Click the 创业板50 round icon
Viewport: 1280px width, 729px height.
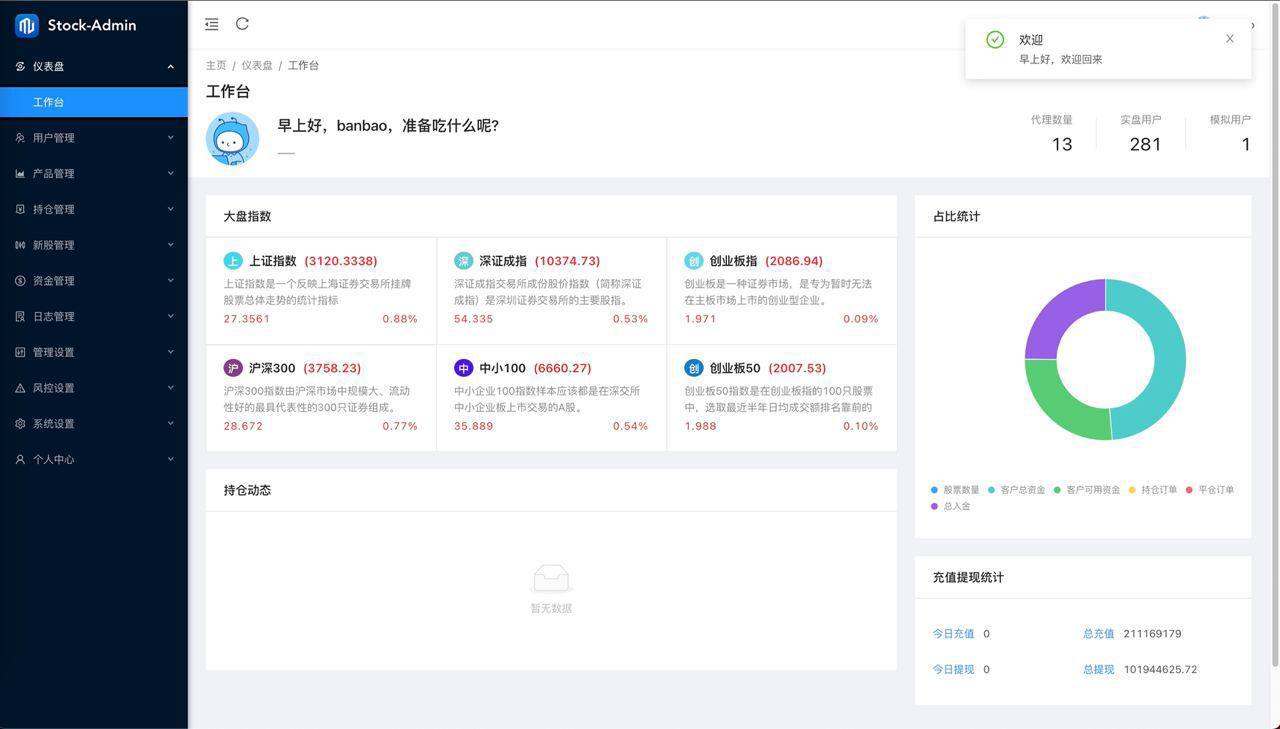(693, 368)
